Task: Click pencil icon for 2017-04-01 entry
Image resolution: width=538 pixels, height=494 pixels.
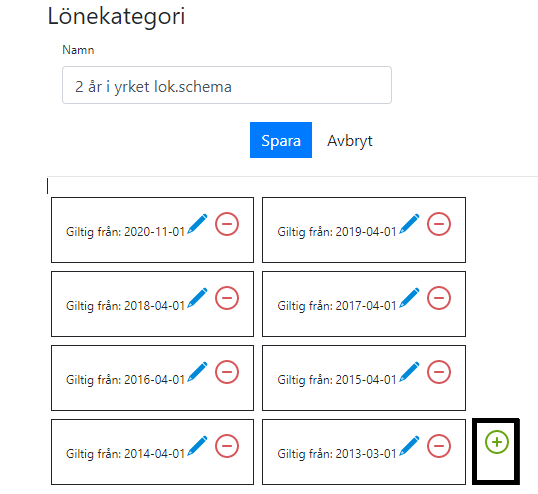Action: [409, 297]
